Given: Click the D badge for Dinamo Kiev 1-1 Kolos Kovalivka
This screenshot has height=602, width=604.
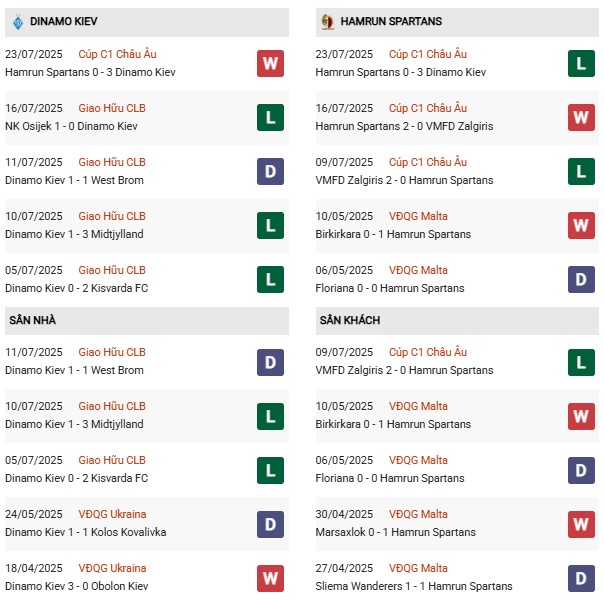Looking at the screenshot, I should (x=268, y=524).
